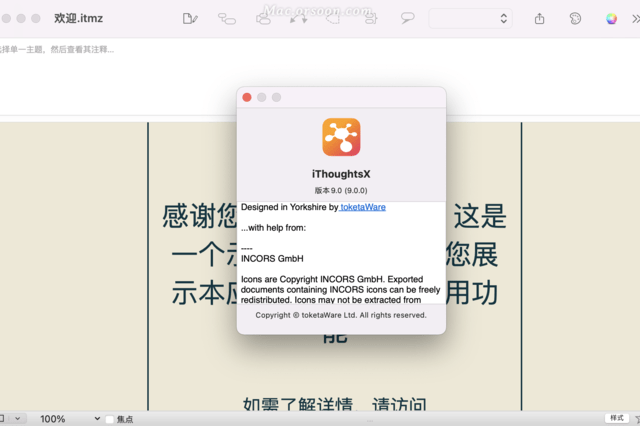Click the 这是 text in the mind map
Screen dimensions: 640x426
tap(480, 216)
